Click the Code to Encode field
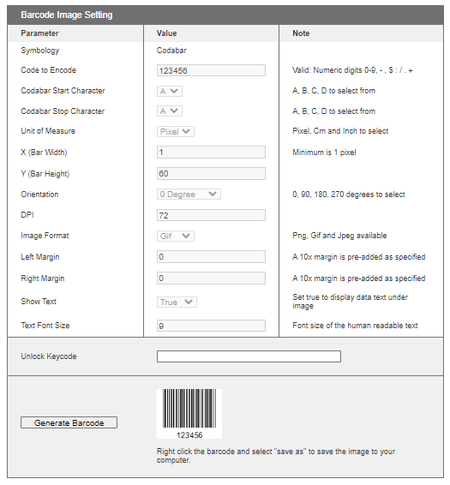This screenshot has width=450, height=485. click(x=211, y=70)
